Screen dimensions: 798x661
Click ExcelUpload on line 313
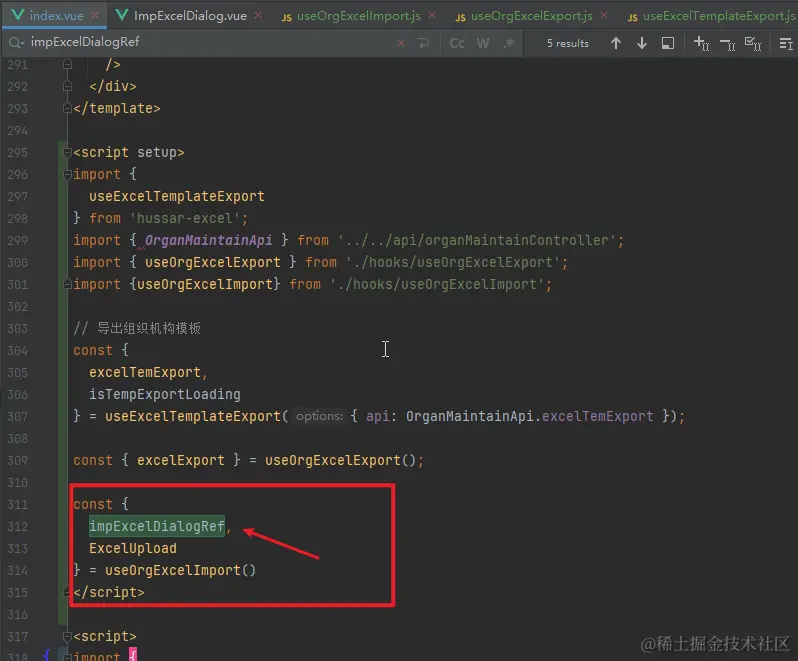click(133, 548)
